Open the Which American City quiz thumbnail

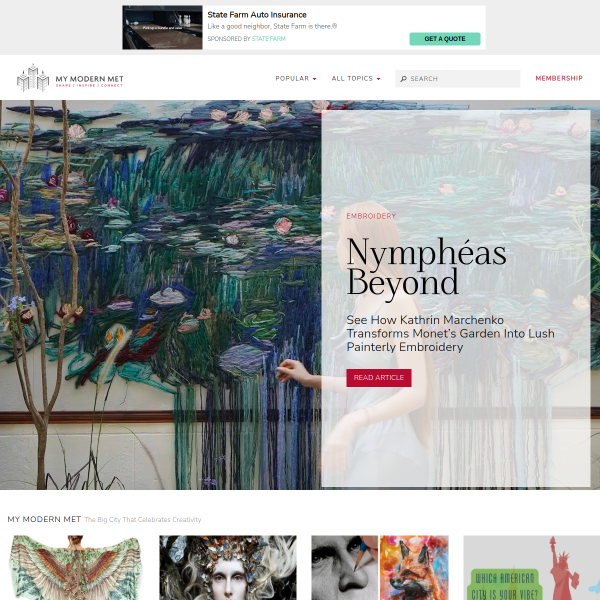532,567
